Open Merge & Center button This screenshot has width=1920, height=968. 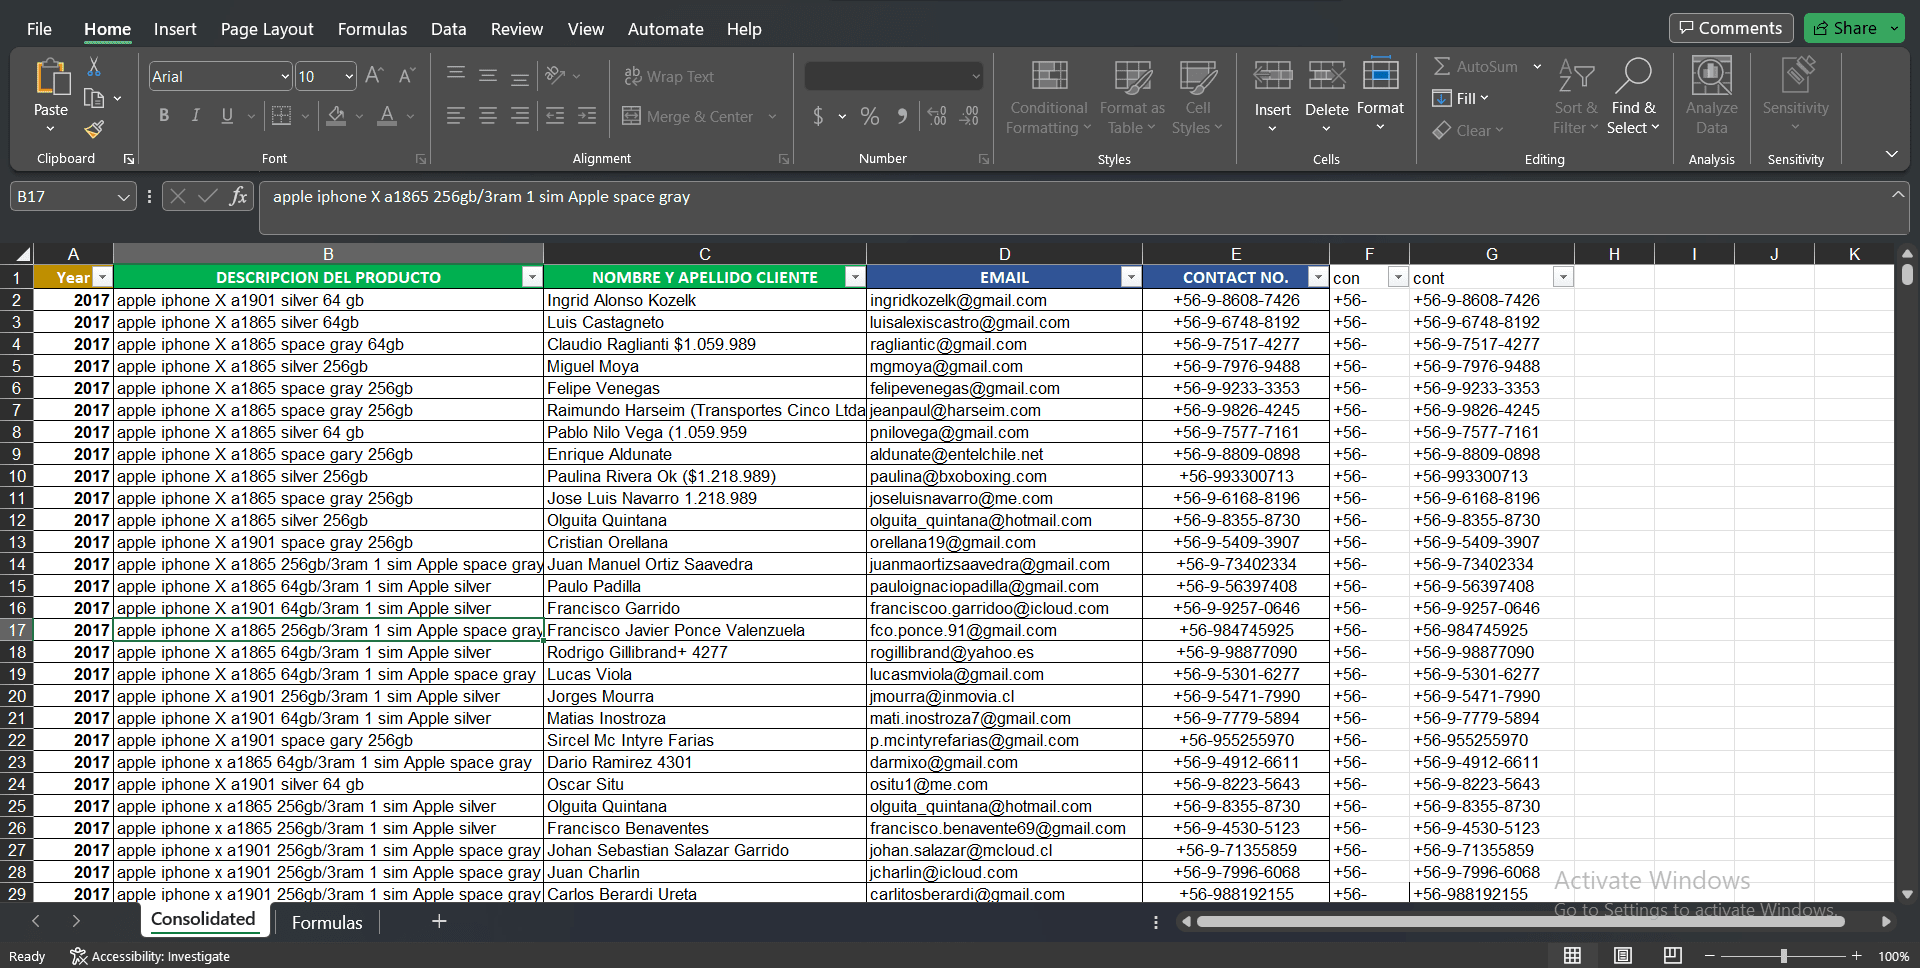pyautogui.click(x=688, y=116)
